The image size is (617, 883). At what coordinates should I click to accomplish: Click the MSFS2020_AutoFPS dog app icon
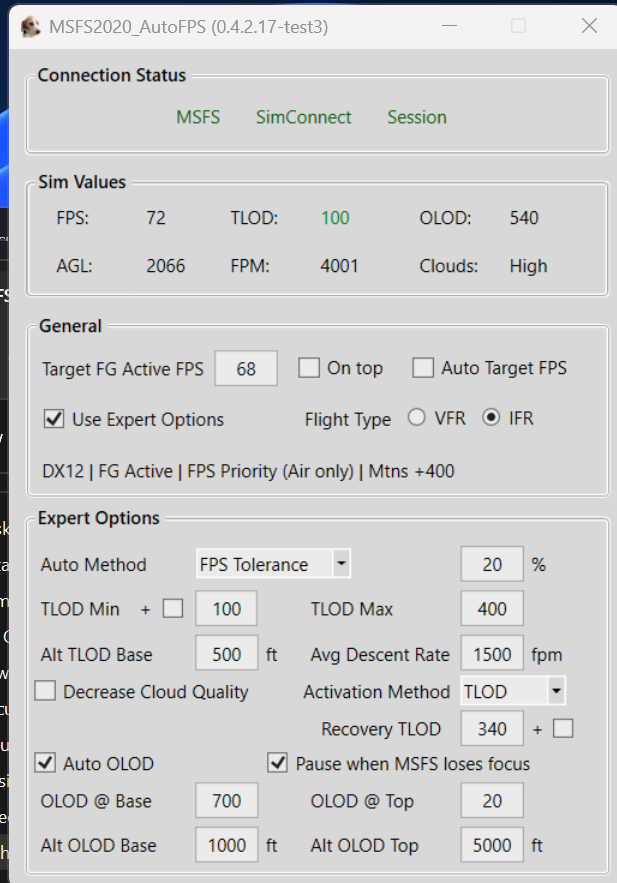30,26
